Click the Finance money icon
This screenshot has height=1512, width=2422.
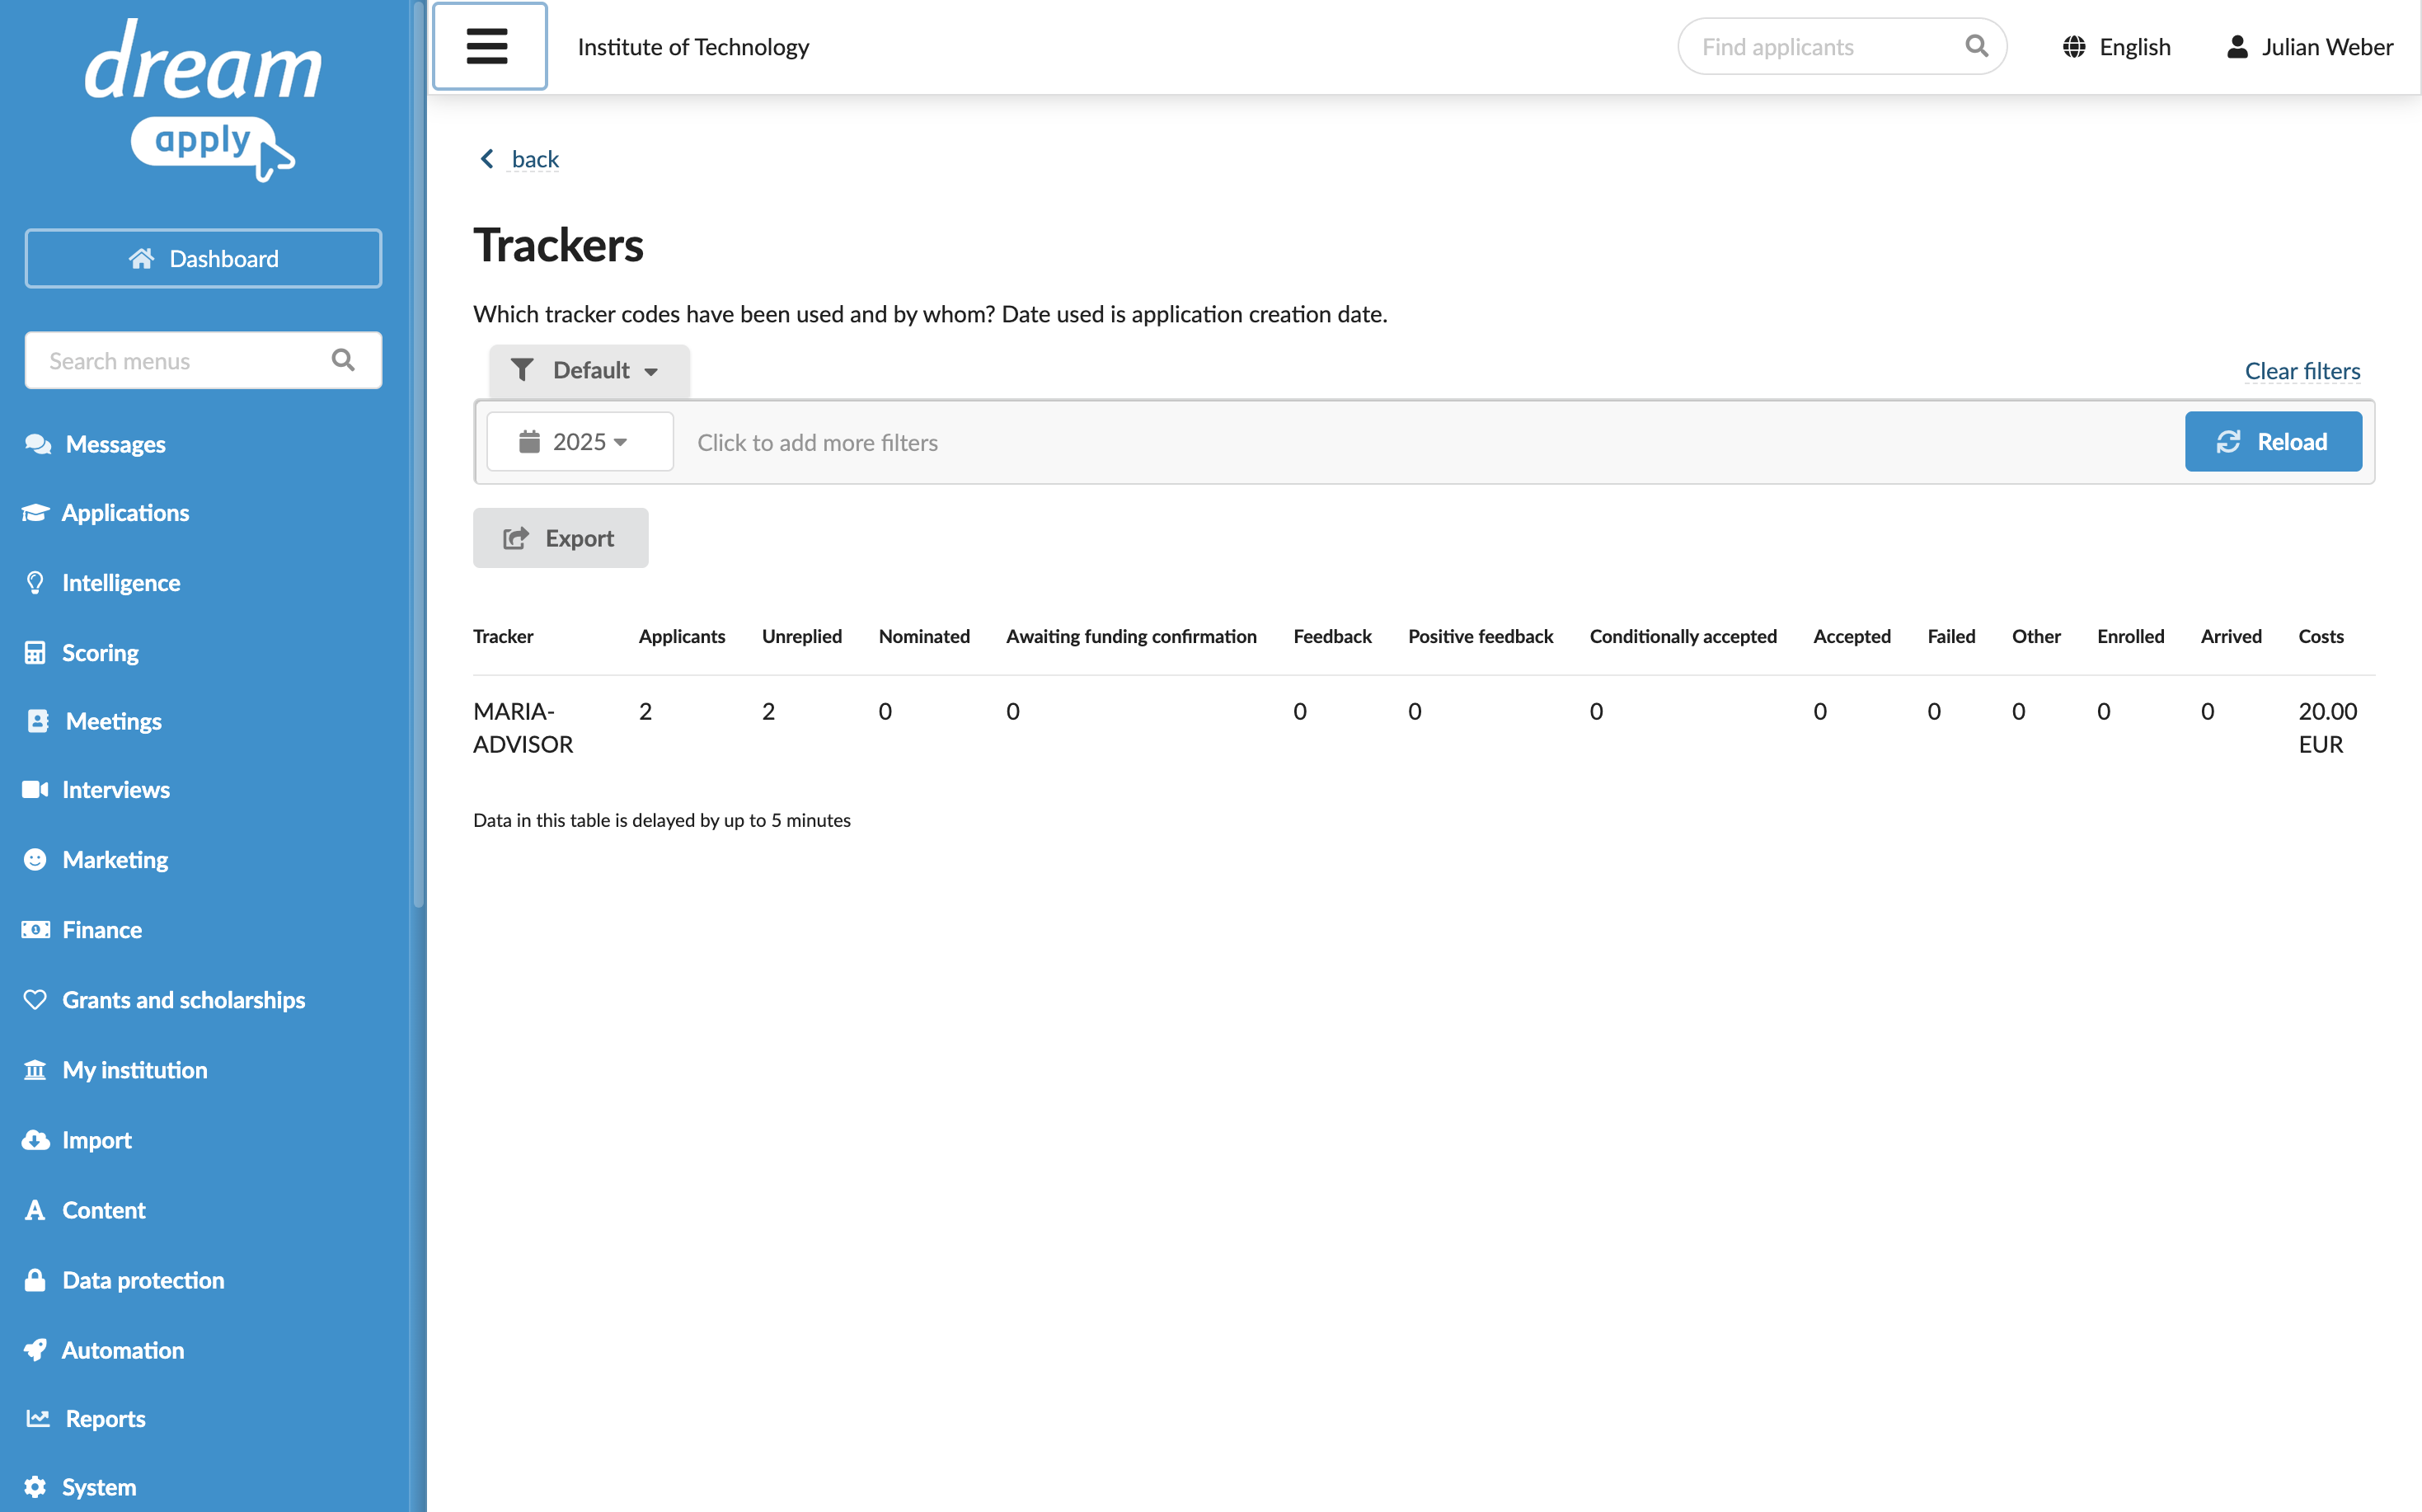[x=35, y=930]
